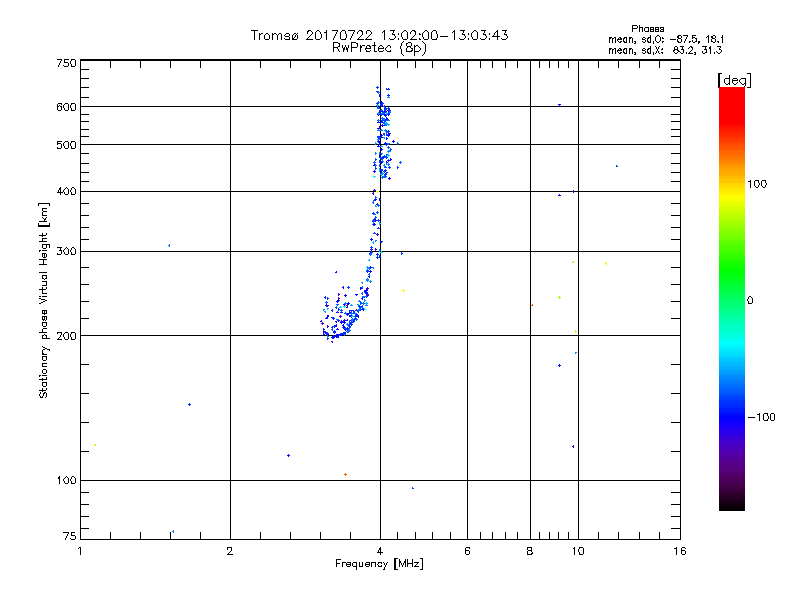
Task: Click the '500' y-axis tick label
Action: 67,145
